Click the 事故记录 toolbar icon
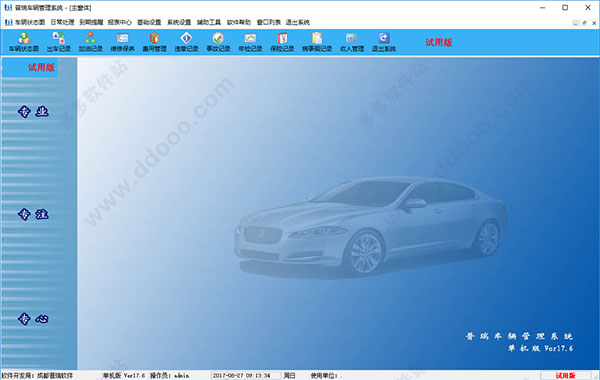The image size is (600, 380). click(218, 42)
